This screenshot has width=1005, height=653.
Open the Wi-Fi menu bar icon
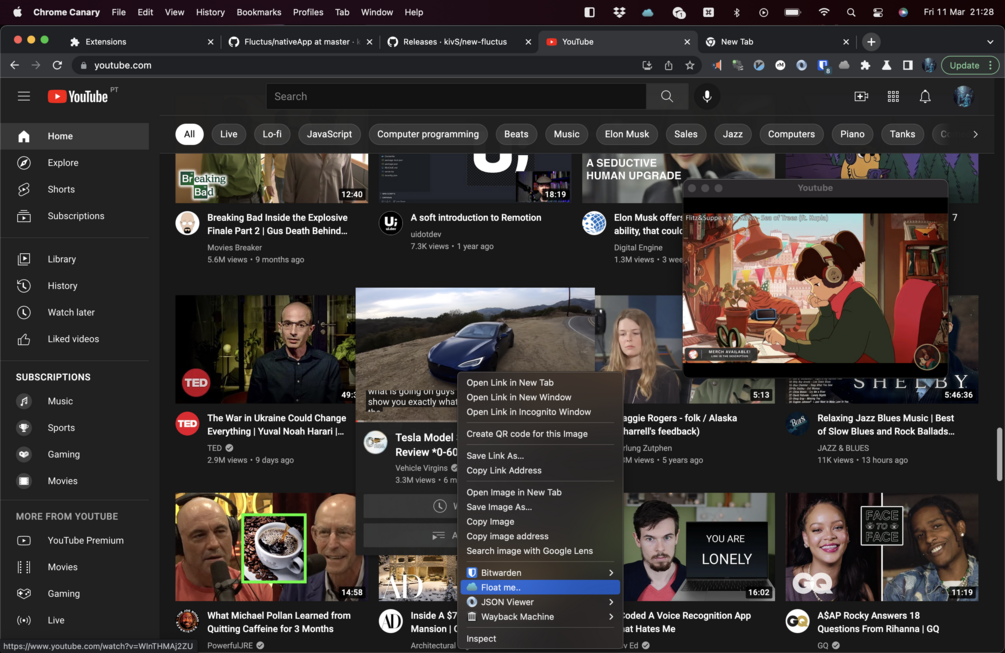[x=824, y=12]
